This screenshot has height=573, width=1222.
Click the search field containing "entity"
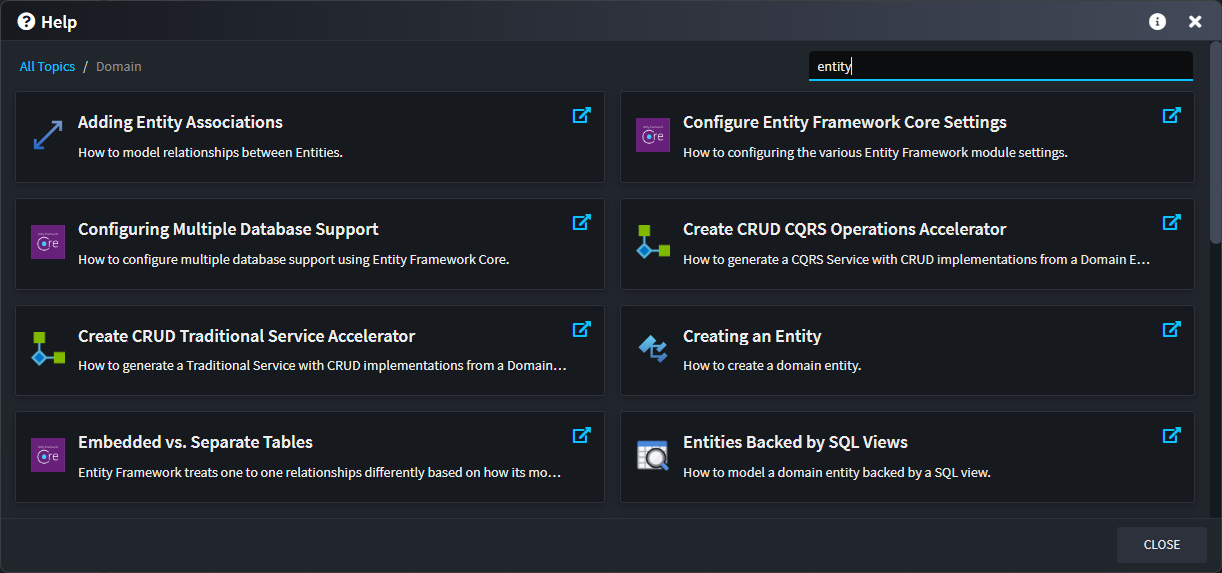pos(1000,66)
